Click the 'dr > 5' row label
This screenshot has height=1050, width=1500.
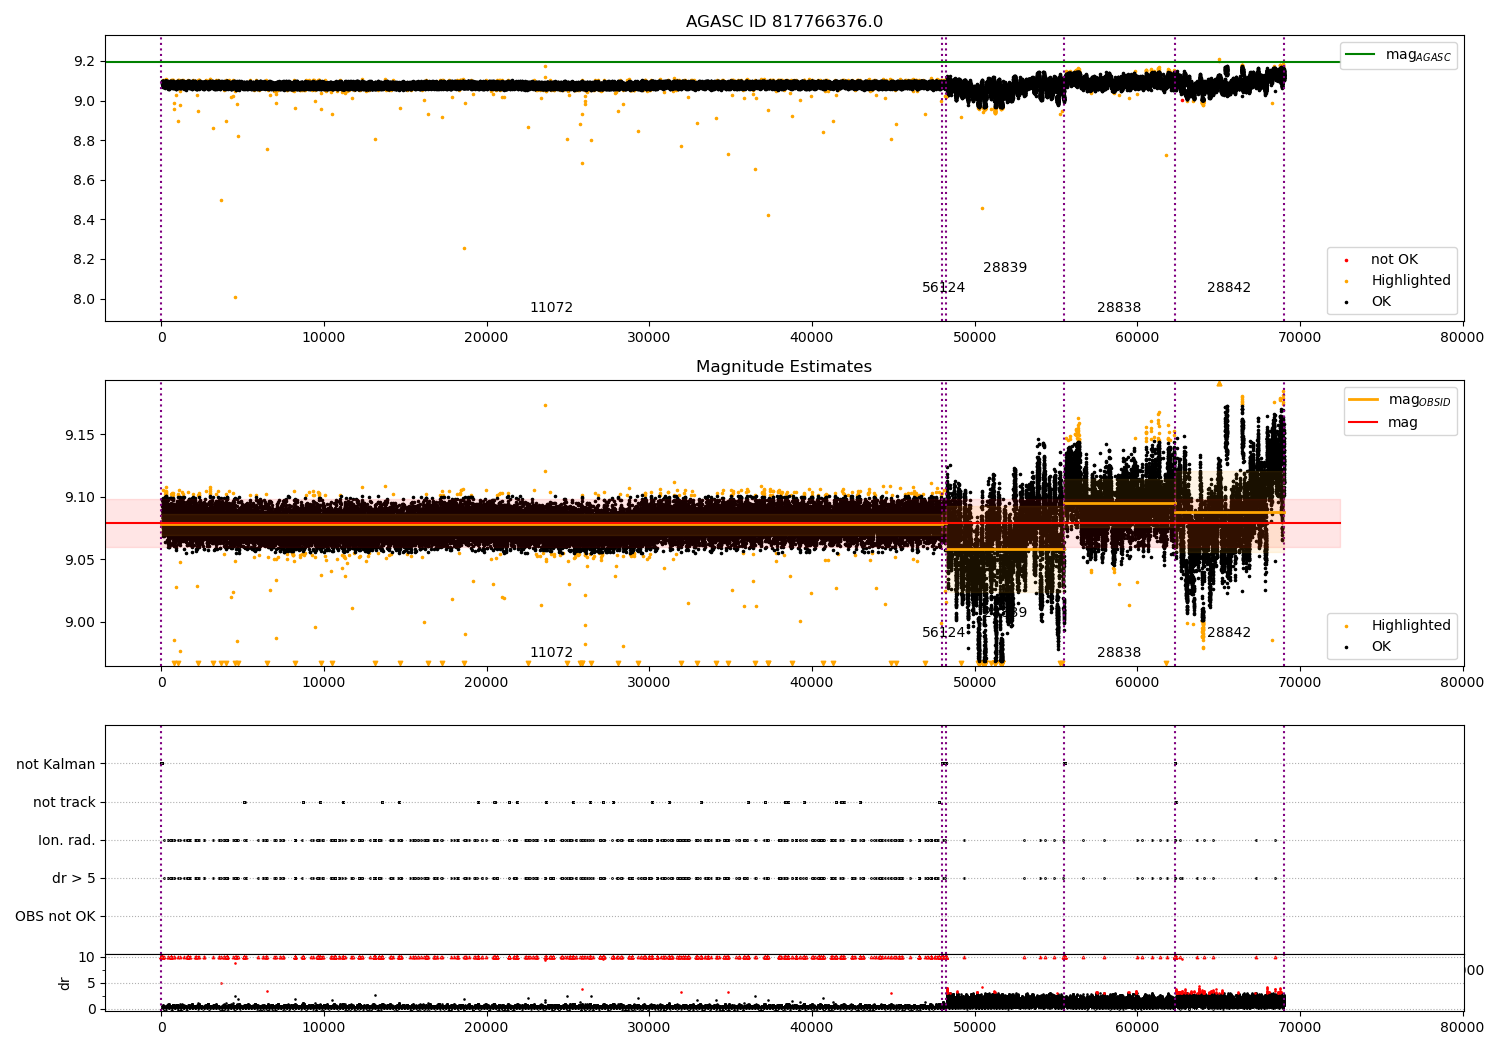pos(74,879)
